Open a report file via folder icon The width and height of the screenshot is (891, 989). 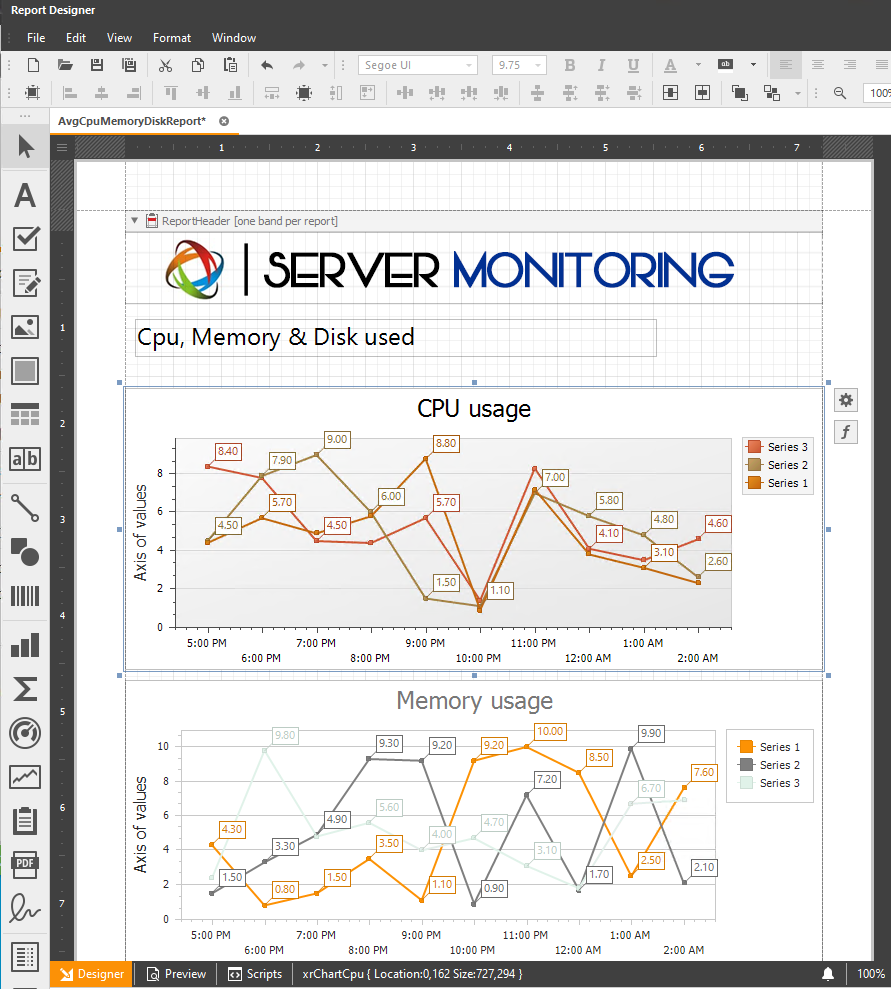(x=65, y=65)
